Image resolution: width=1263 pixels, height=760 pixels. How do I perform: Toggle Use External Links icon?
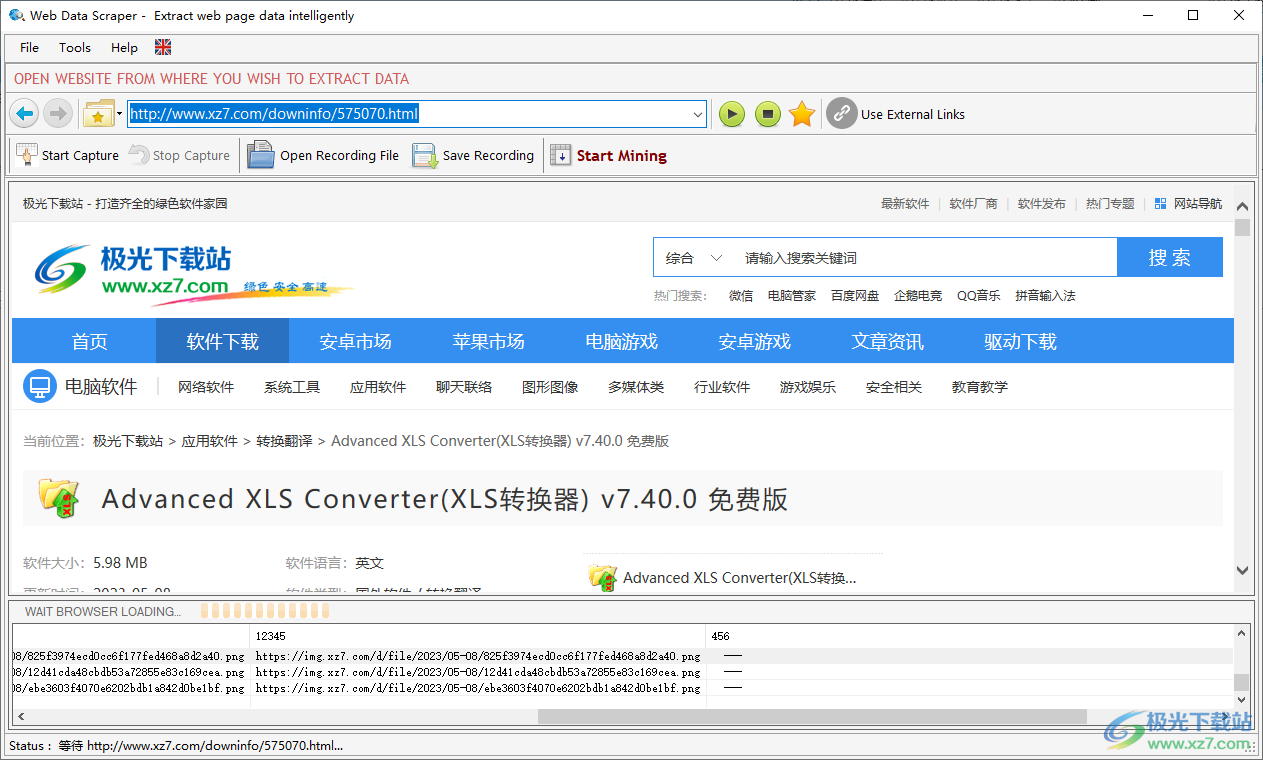(x=842, y=114)
